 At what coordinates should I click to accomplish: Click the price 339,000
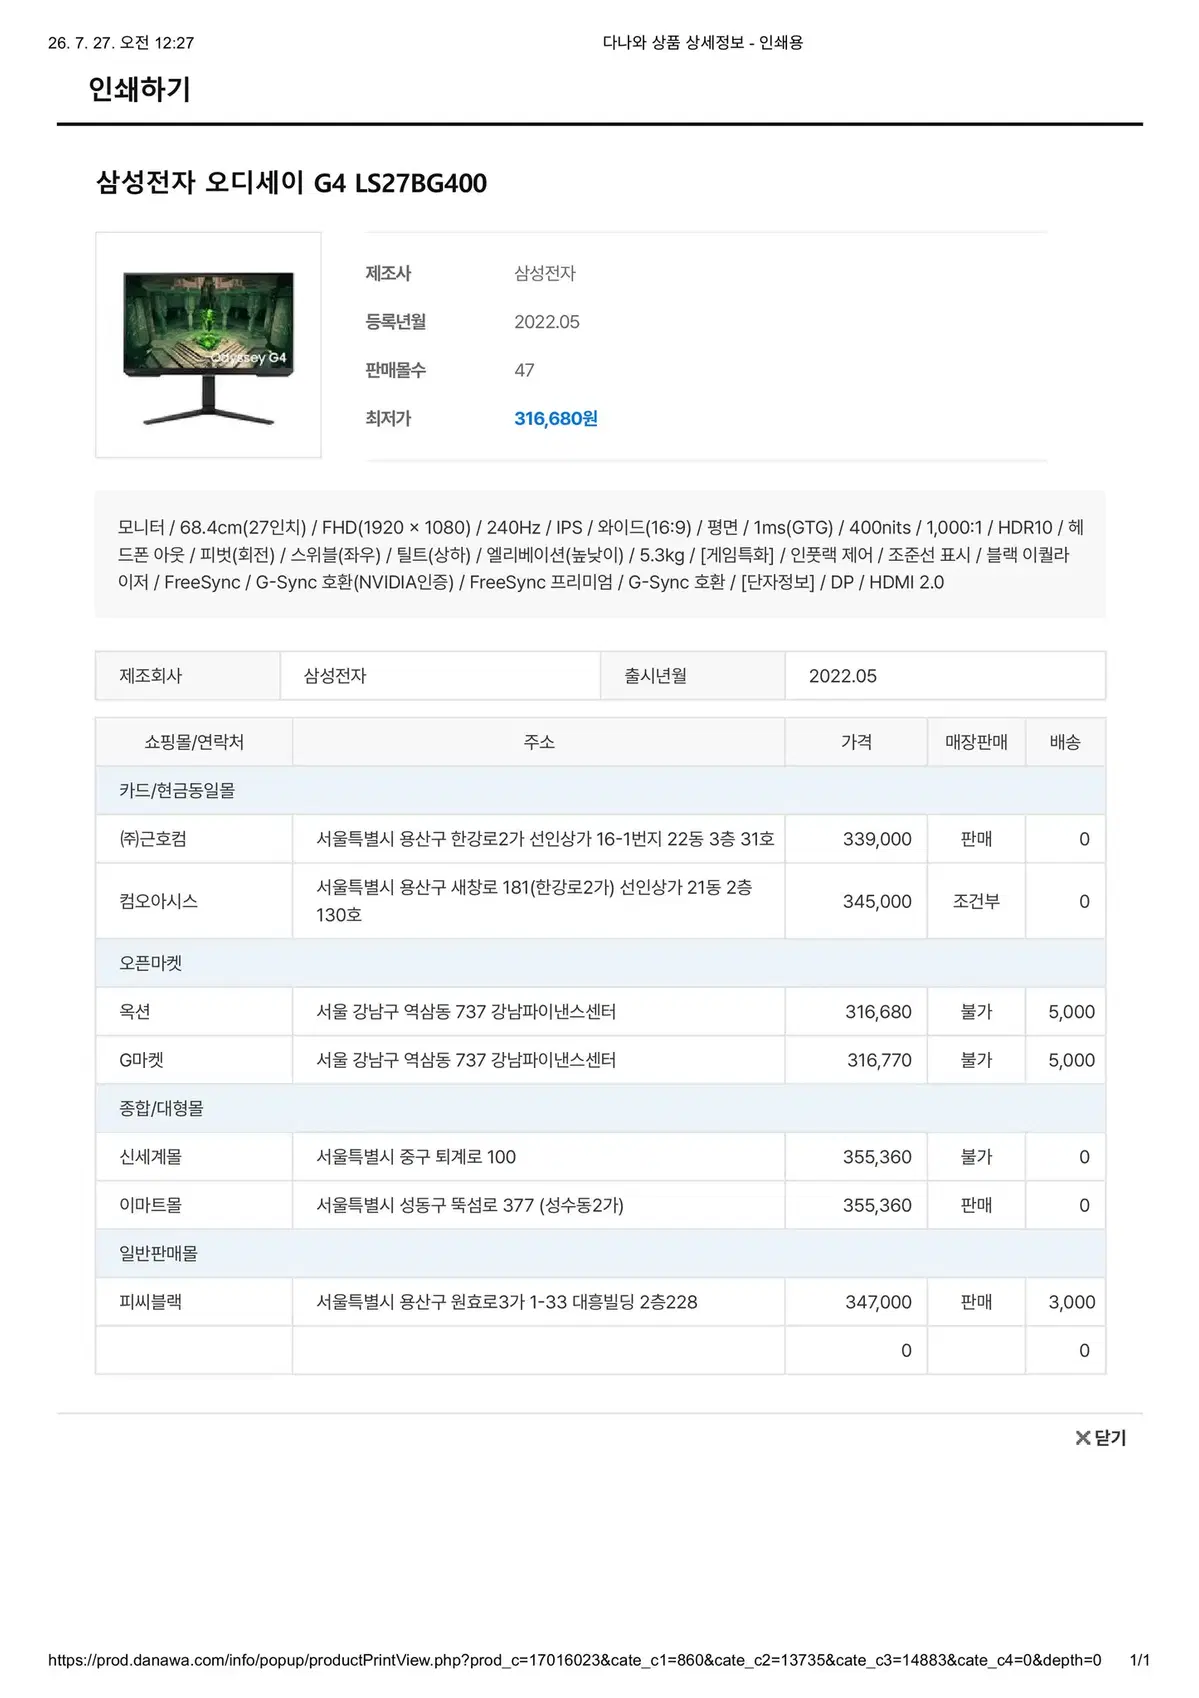[x=877, y=839]
